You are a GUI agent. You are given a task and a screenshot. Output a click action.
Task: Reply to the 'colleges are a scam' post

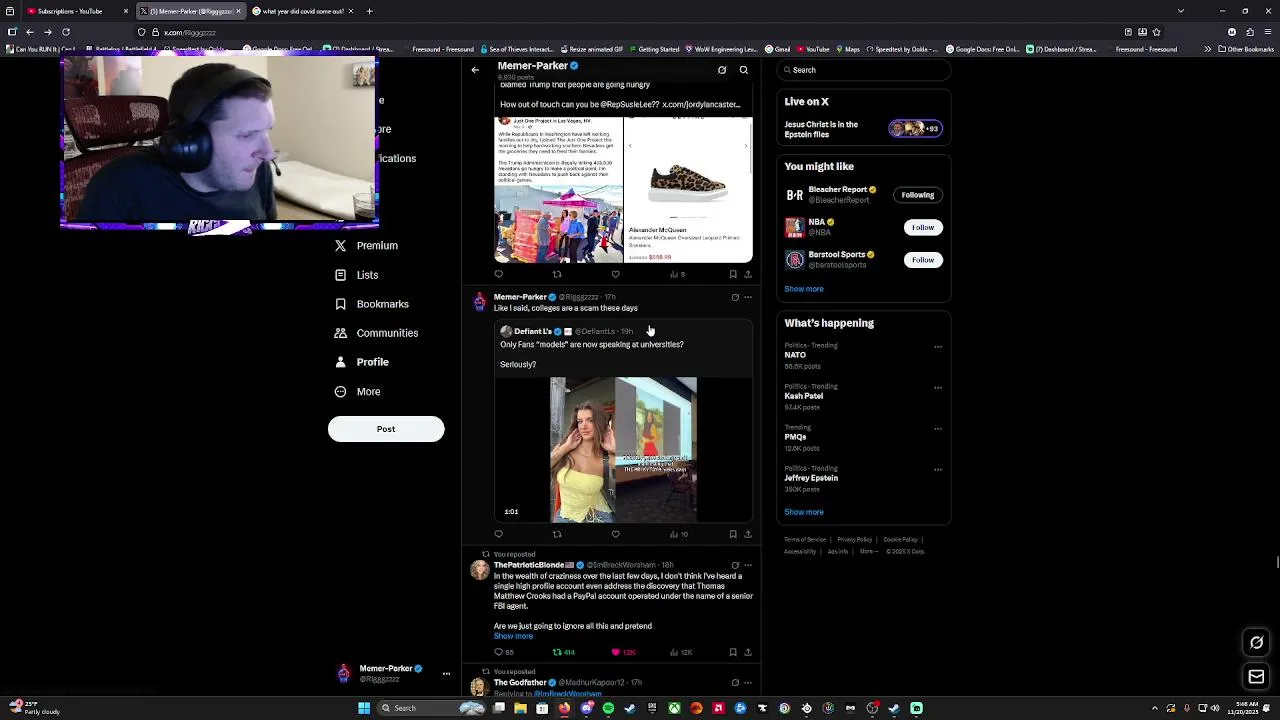coord(499,534)
